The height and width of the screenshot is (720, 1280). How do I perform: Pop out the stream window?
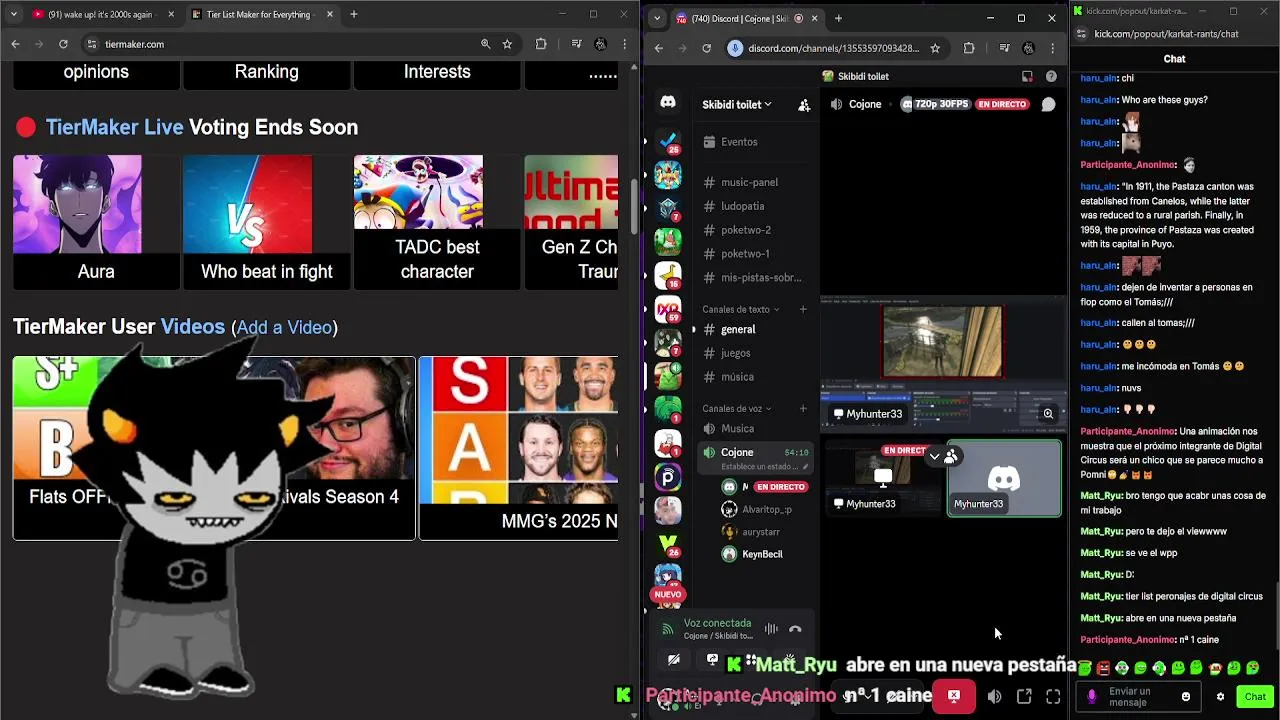(x=1024, y=697)
